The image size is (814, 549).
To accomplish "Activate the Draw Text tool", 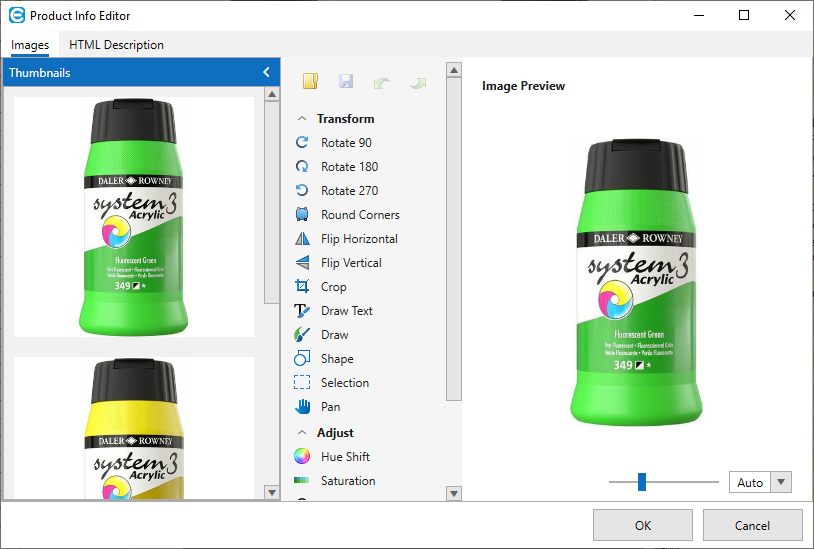I will point(303,311).
